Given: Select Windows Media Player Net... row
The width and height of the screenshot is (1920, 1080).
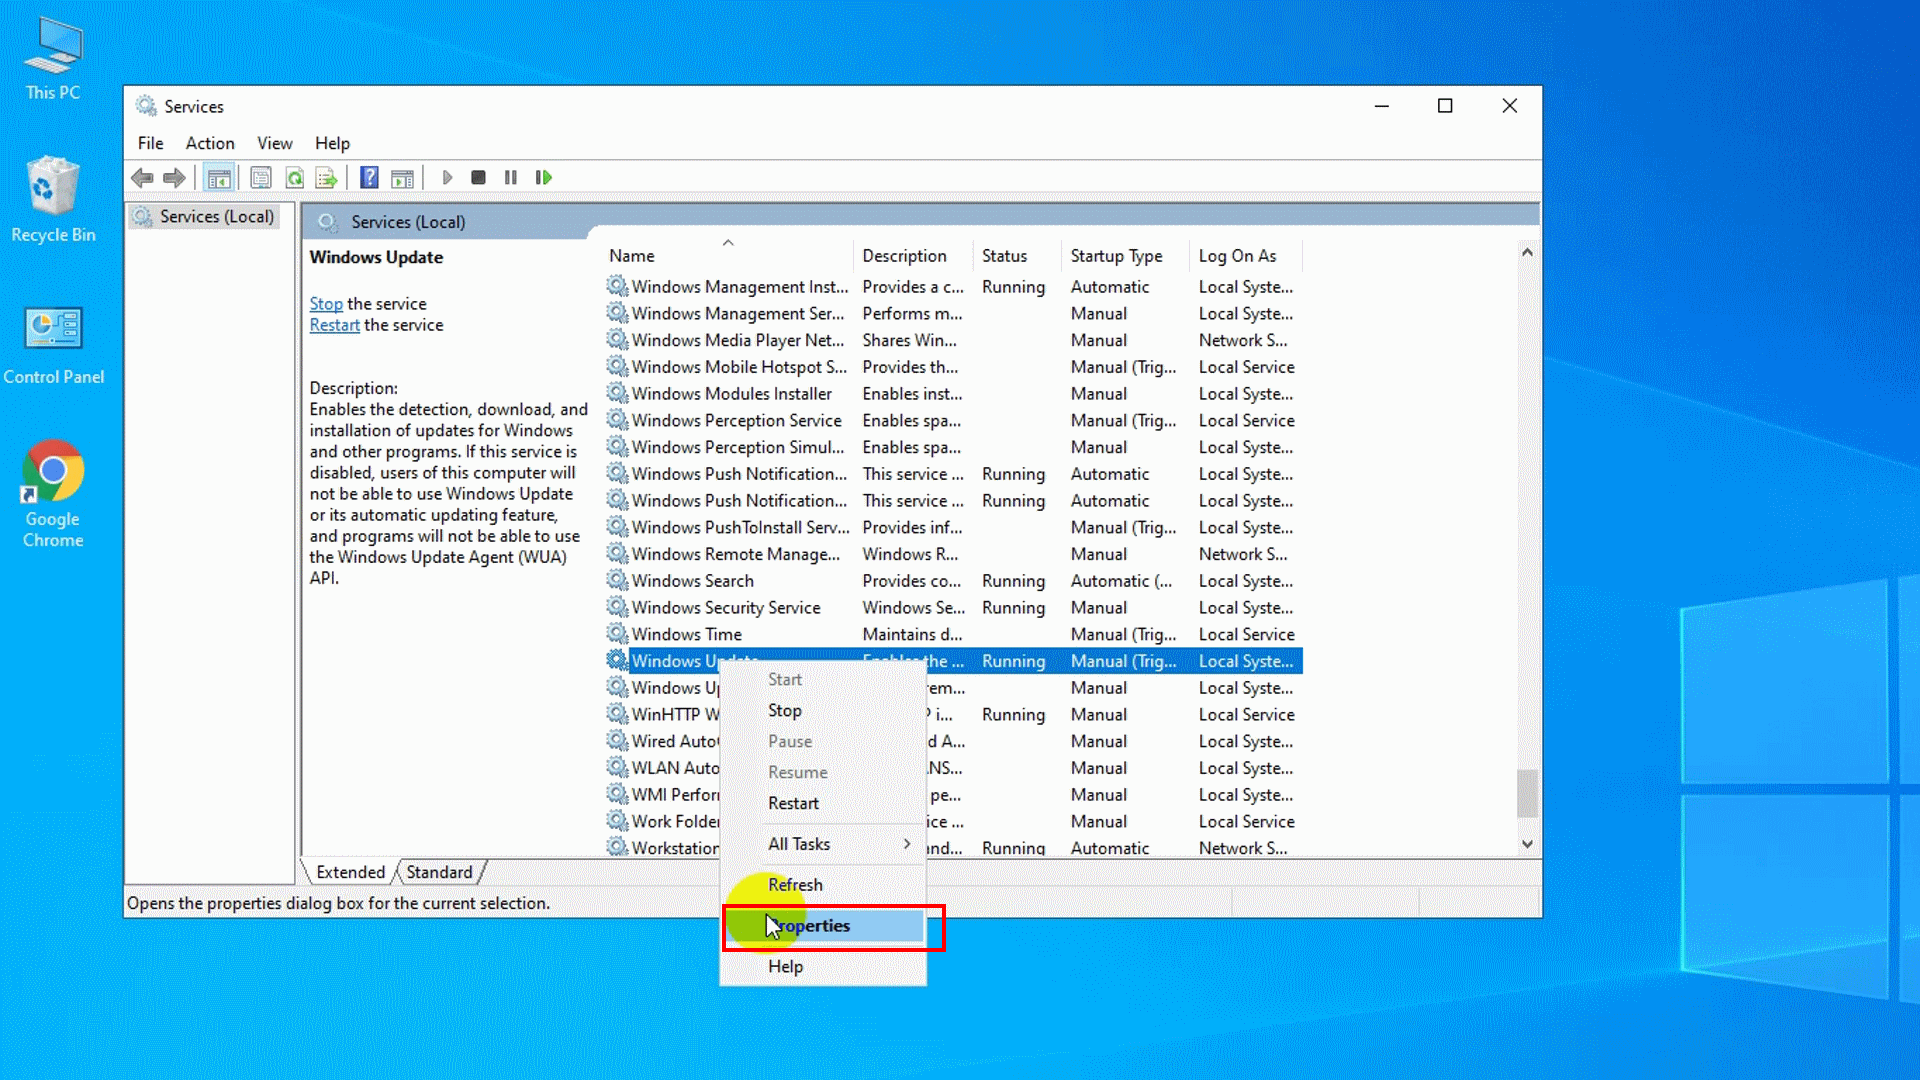Looking at the screenshot, I should point(953,340).
